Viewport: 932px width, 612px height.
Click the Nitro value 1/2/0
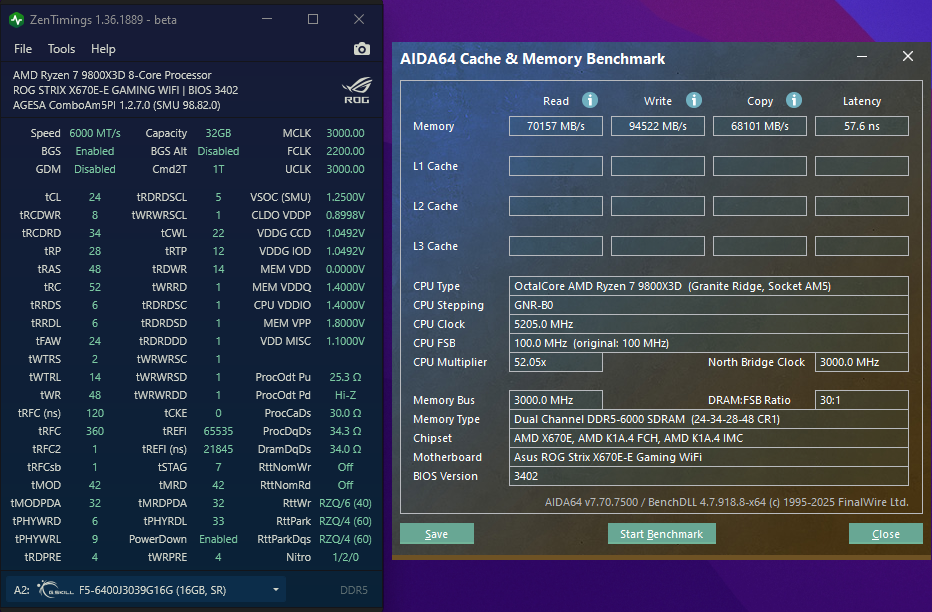(x=345, y=557)
